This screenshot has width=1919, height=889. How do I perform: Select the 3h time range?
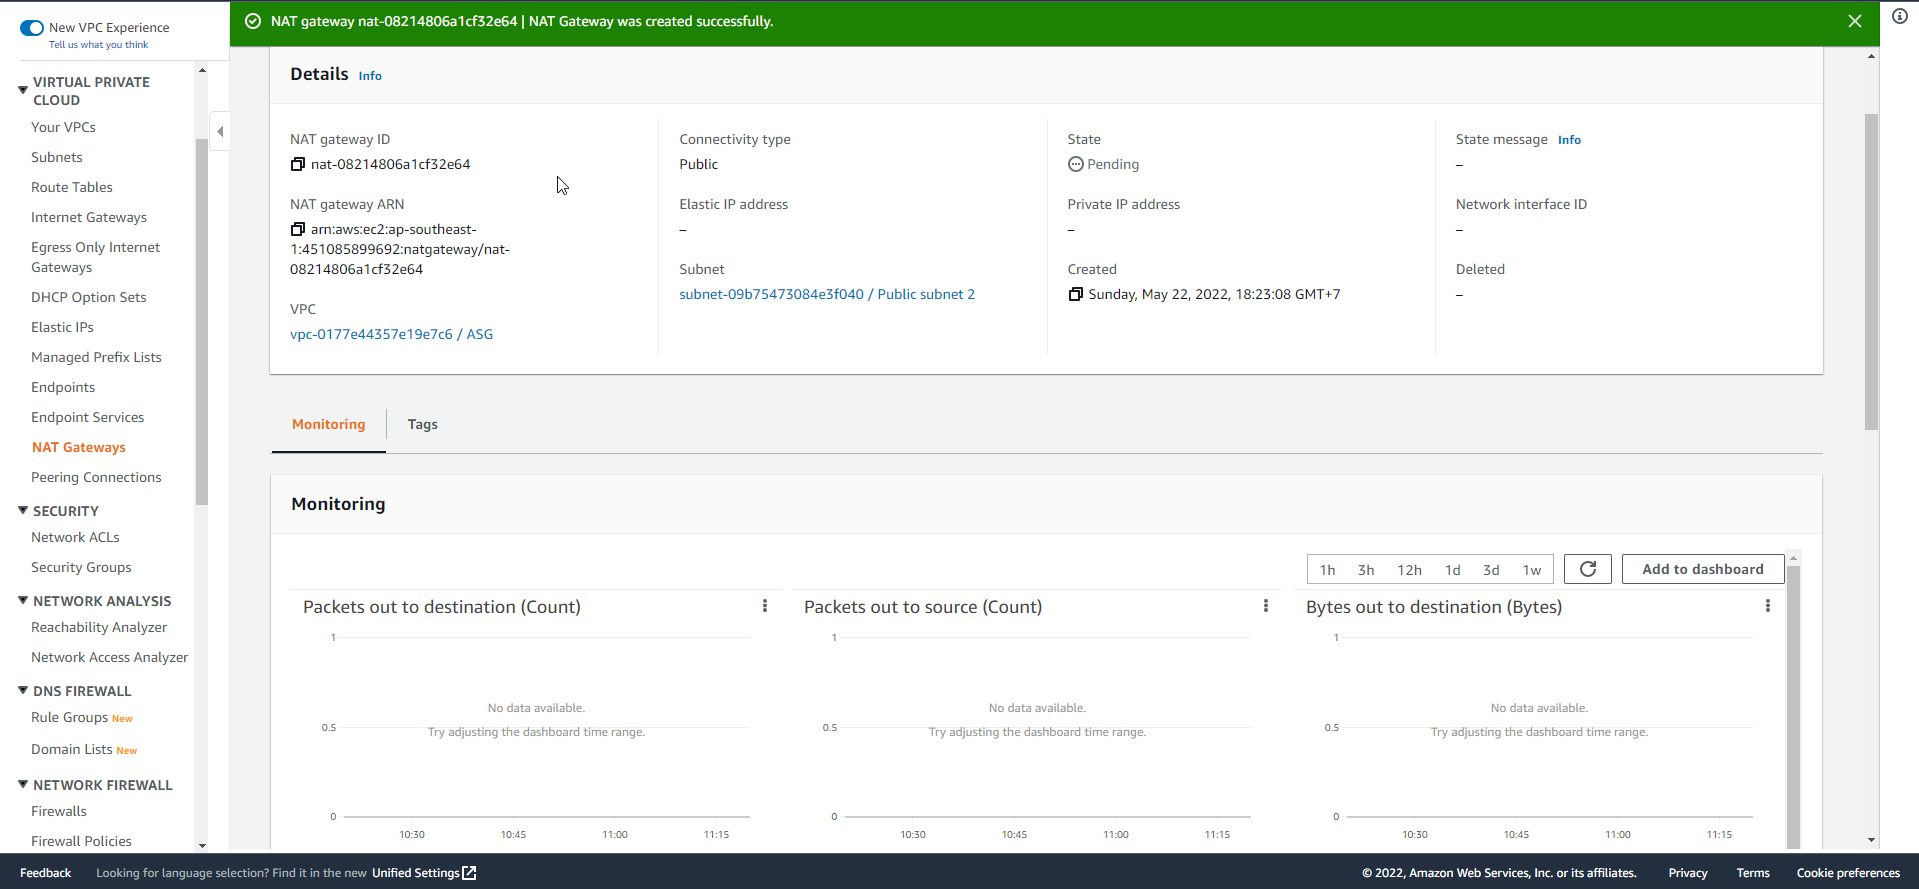pos(1366,570)
